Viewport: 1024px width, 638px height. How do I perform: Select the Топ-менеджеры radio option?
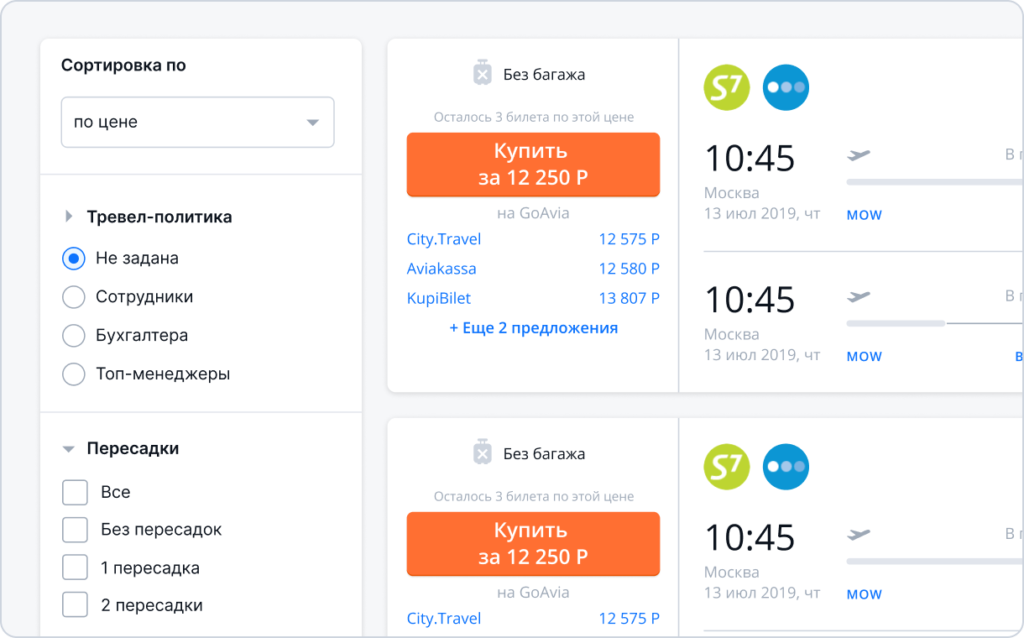pos(74,374)
